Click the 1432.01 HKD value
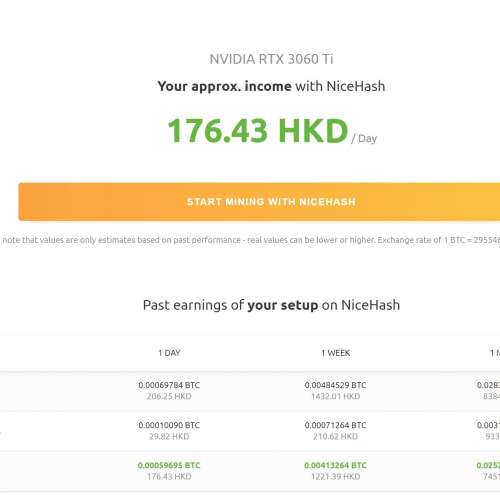The image size is (500, 500). pyautogui.click(x=336, y=396)
